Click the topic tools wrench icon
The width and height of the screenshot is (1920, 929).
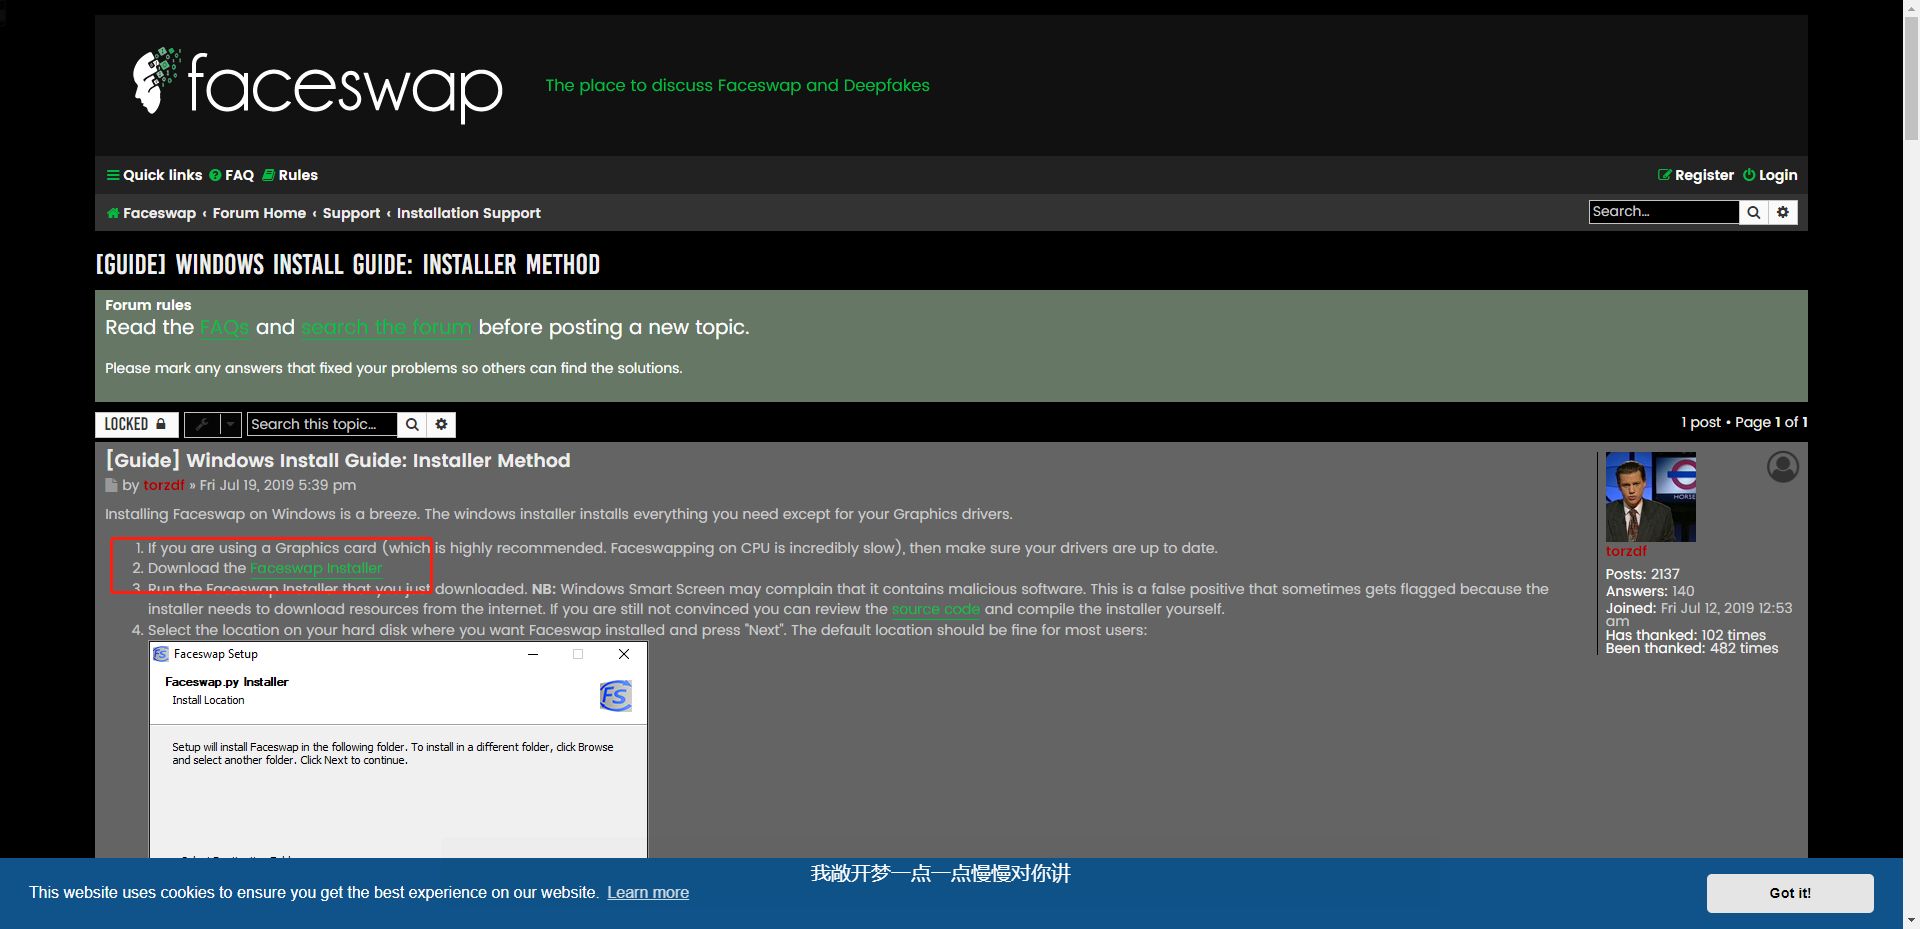point(202,425)
